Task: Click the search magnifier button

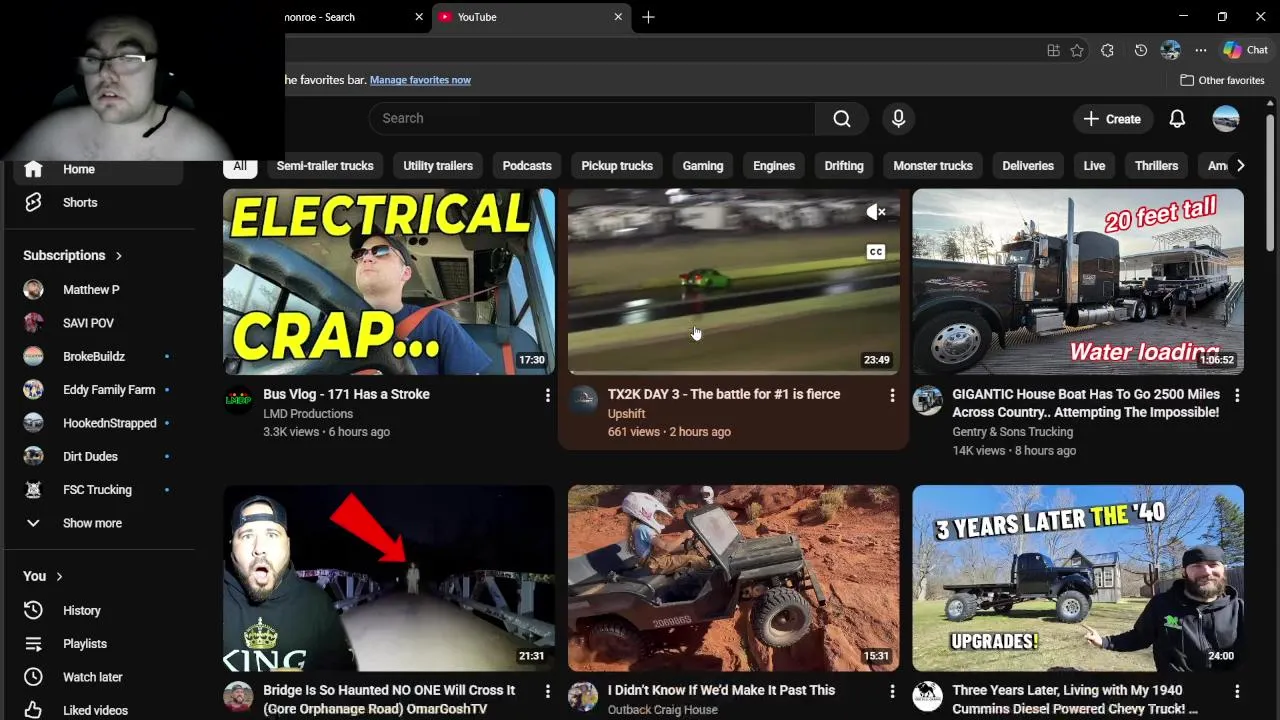Action: 842,118
